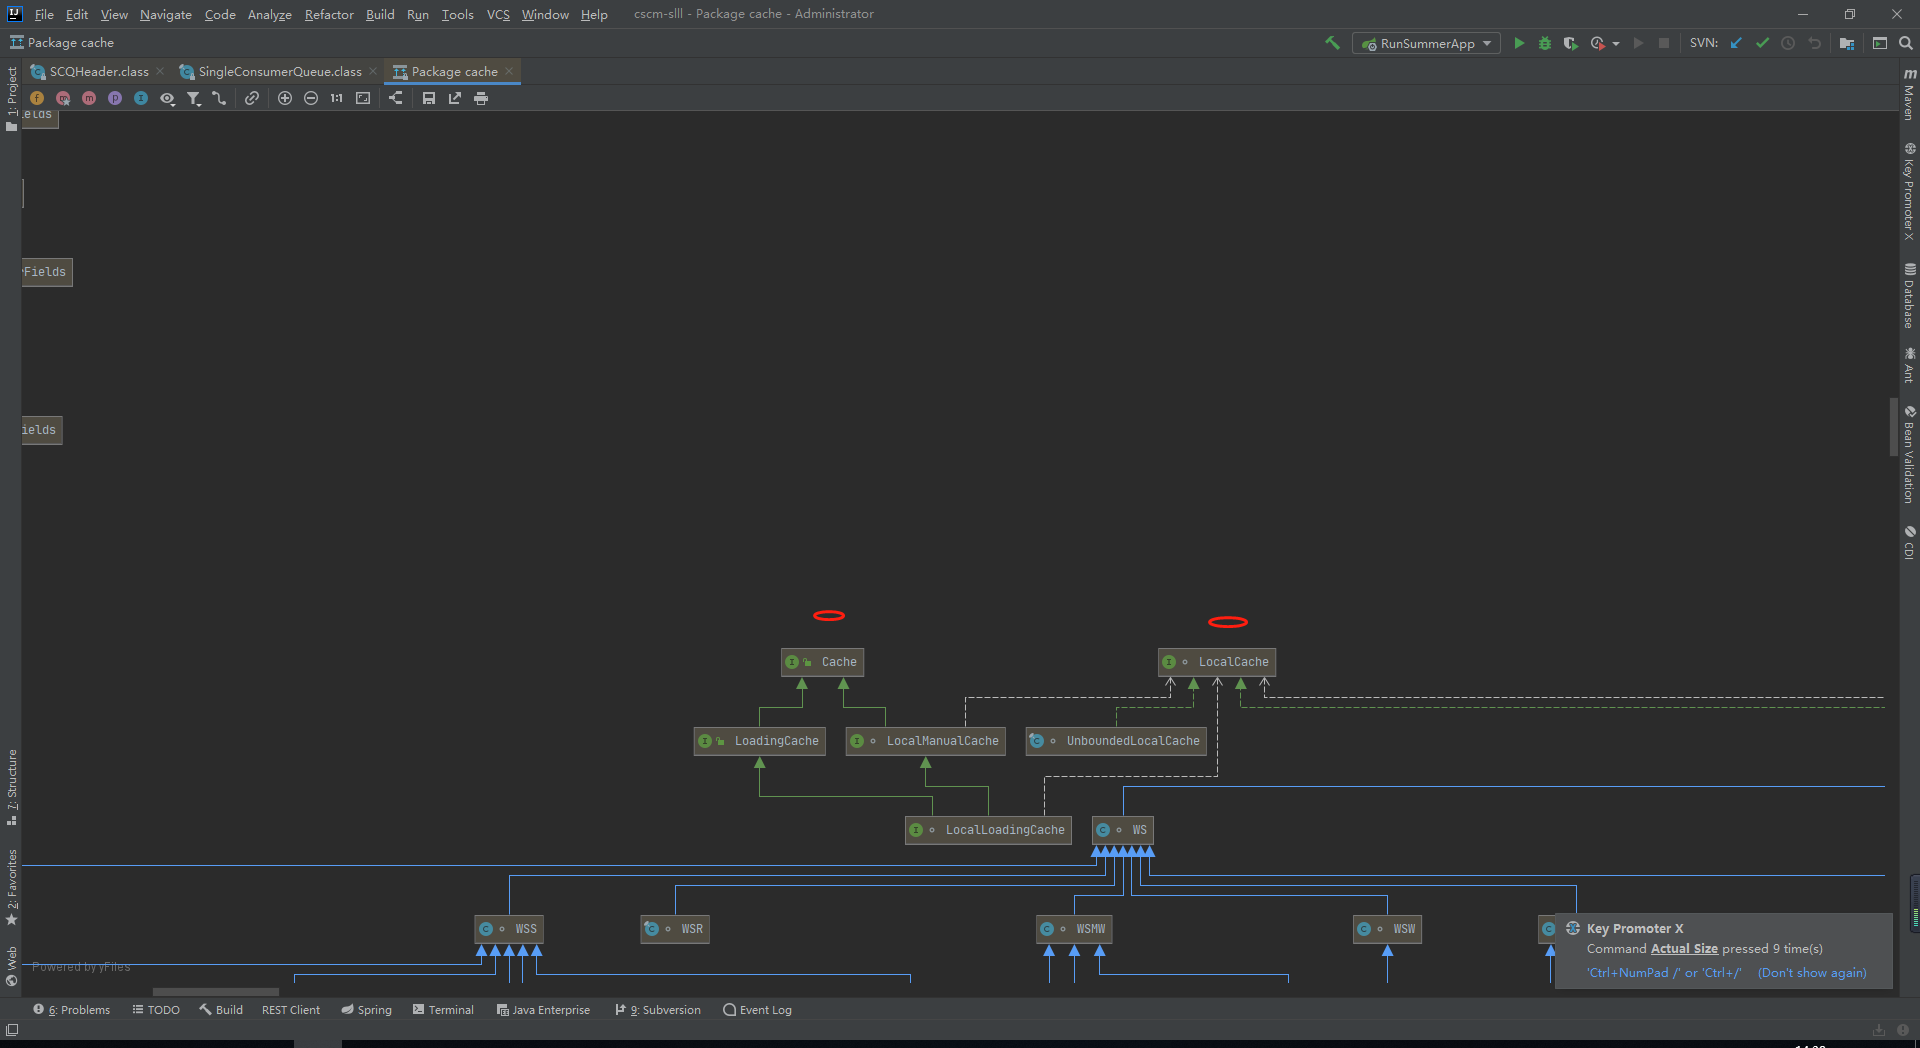Start debugging with the green bug icon

click(1545, 44)
